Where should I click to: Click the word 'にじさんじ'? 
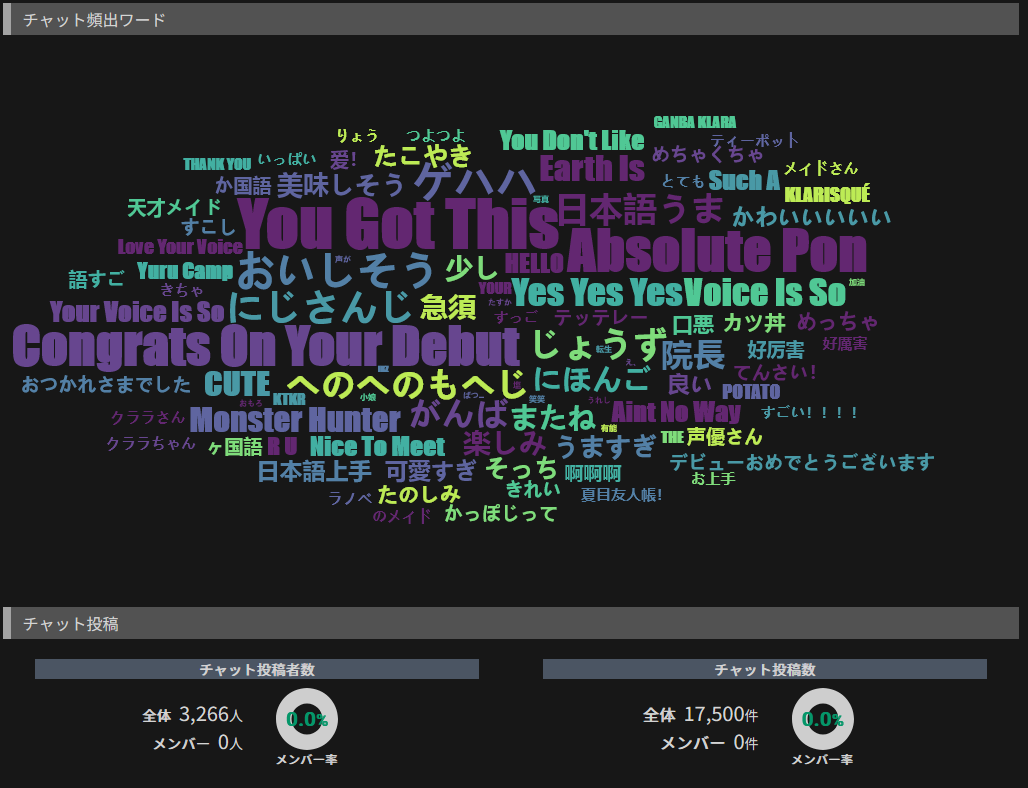pyautogui.click(x=320, y=307)
